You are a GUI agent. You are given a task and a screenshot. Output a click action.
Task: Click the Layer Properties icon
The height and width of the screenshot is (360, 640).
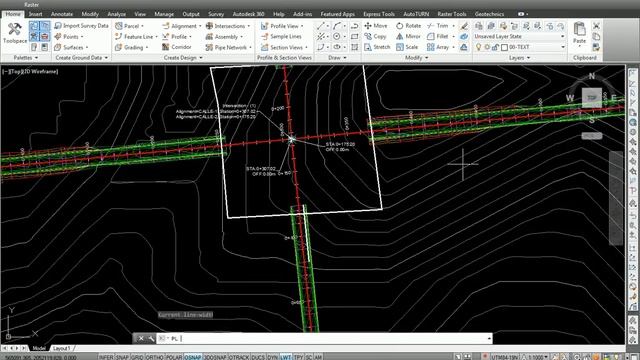click(x=479, y=26)
